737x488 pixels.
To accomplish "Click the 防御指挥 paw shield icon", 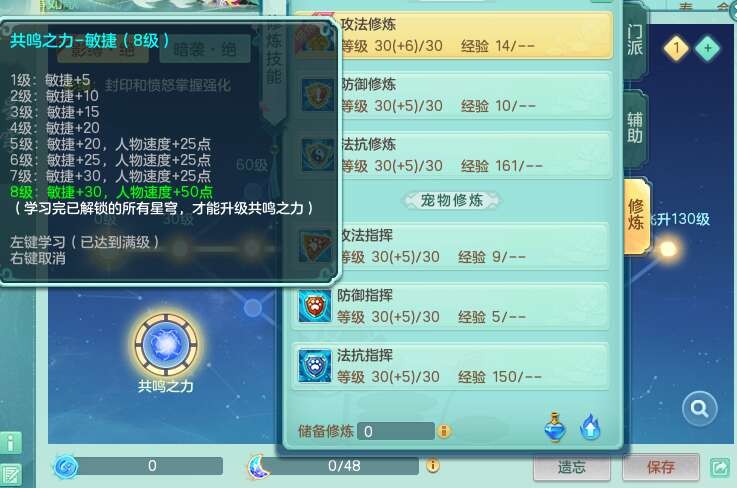I will [314, 306].
